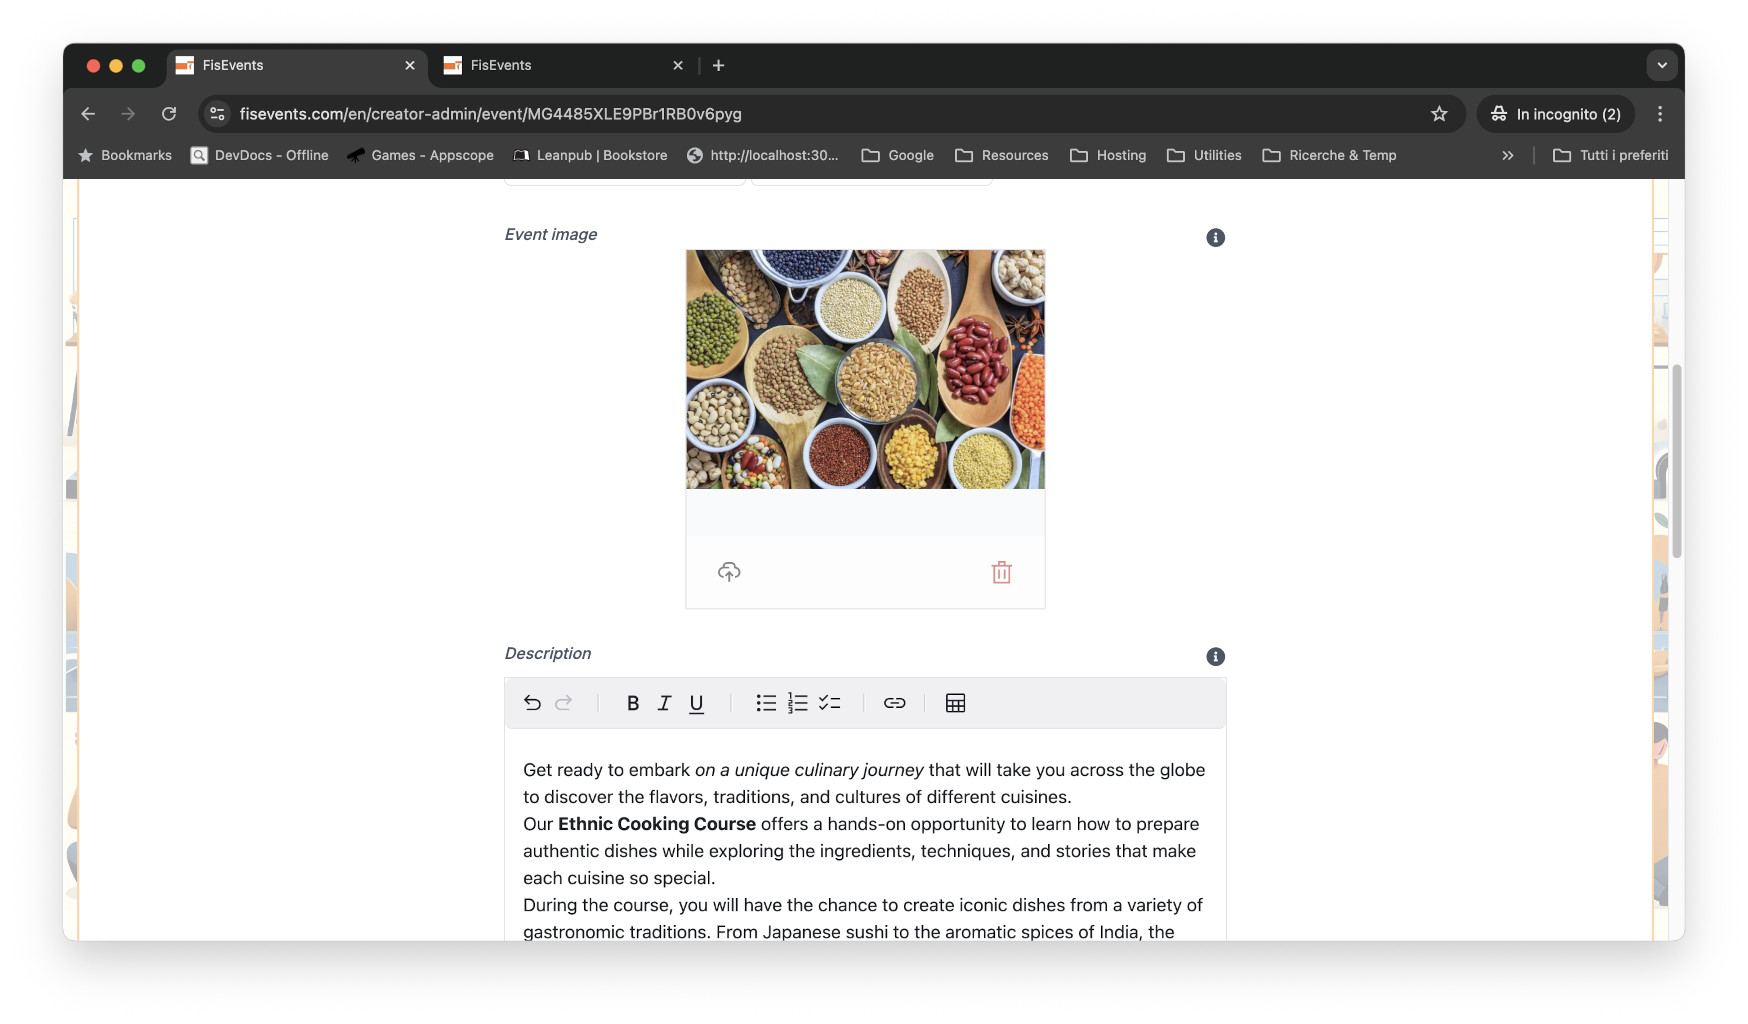Screen dimensions: 1748x1024
Task: Open a new browser tab
Action: (x=718, y=65)
